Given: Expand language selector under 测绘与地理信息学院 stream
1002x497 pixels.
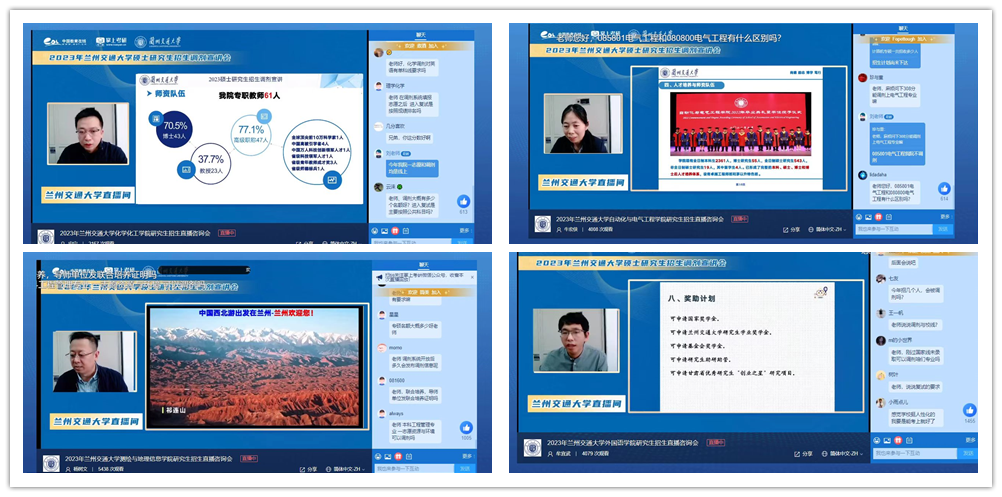Looking at the screenshot, I should click(346, 468).
